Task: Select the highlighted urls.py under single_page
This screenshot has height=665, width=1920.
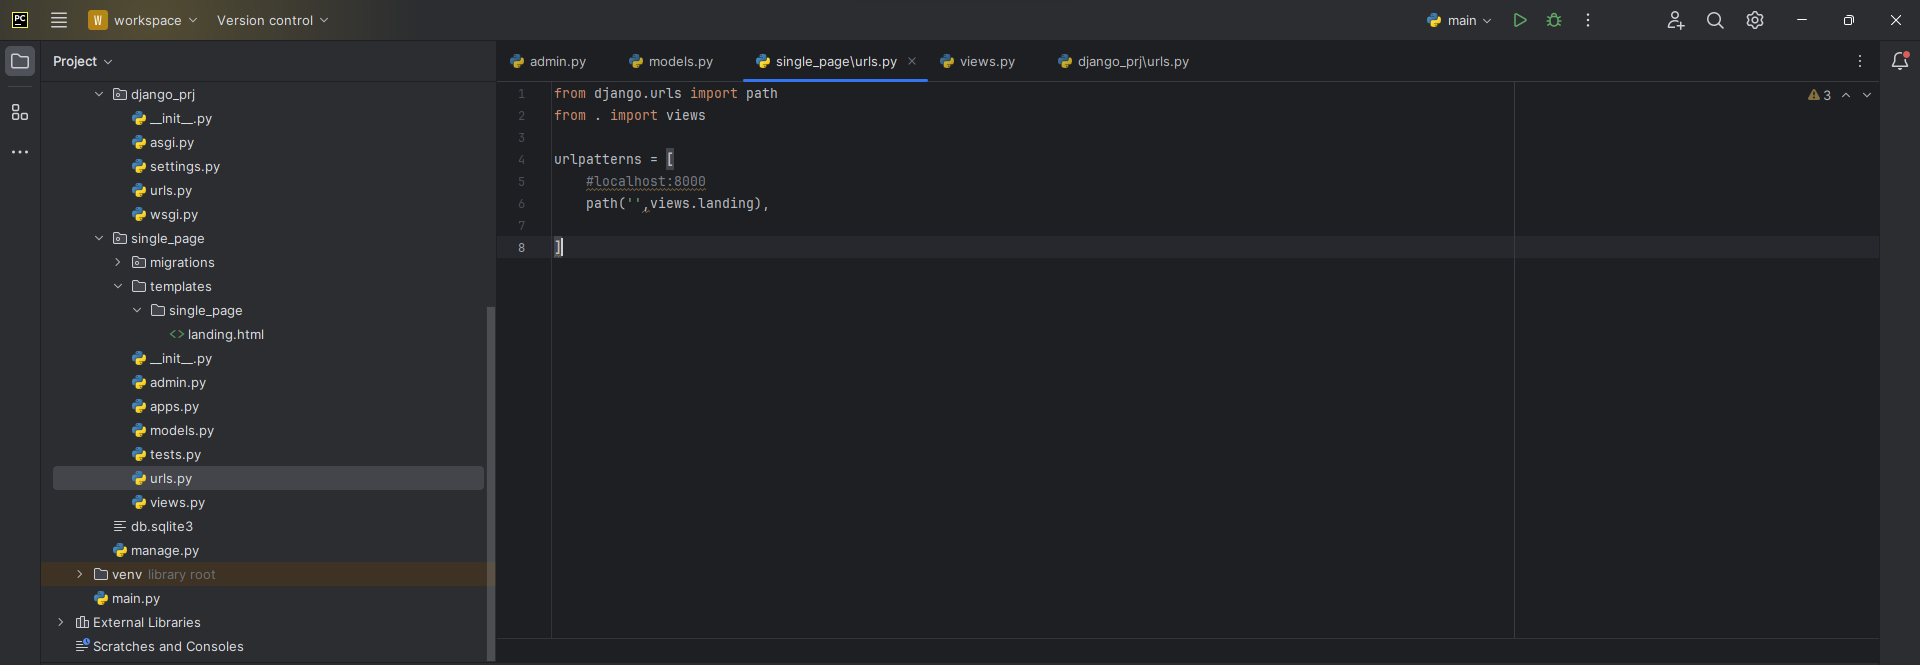Action: (268, 478)
